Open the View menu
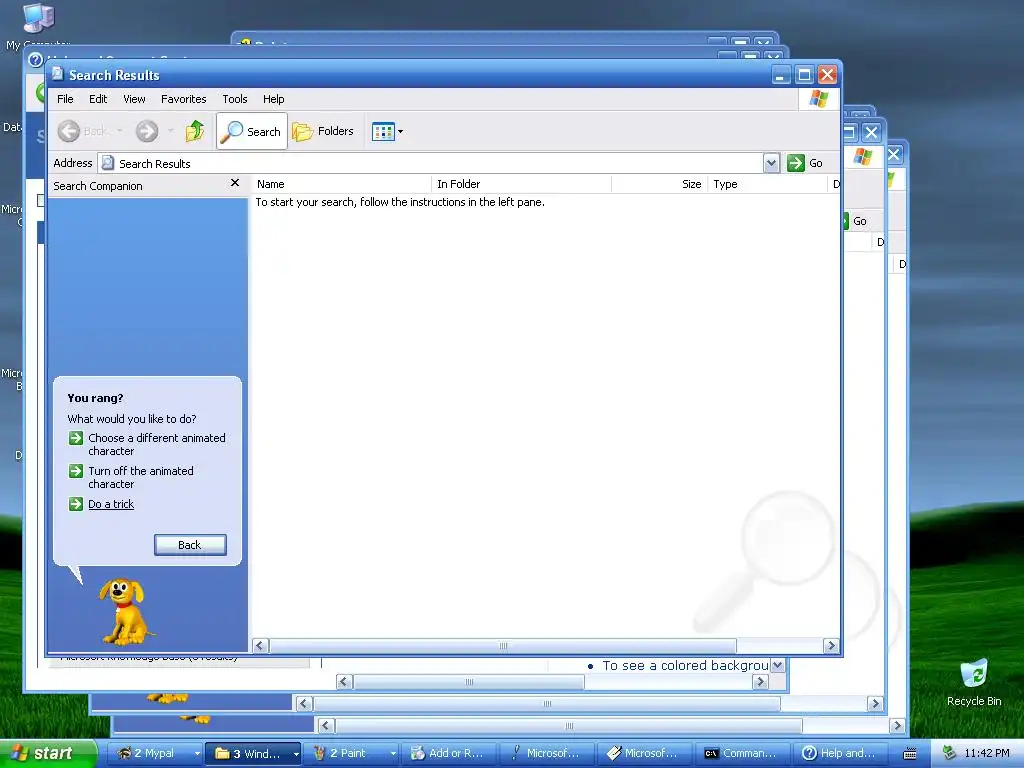The height and width of the screenshot is (768, 1024). [x=134, y=99]
